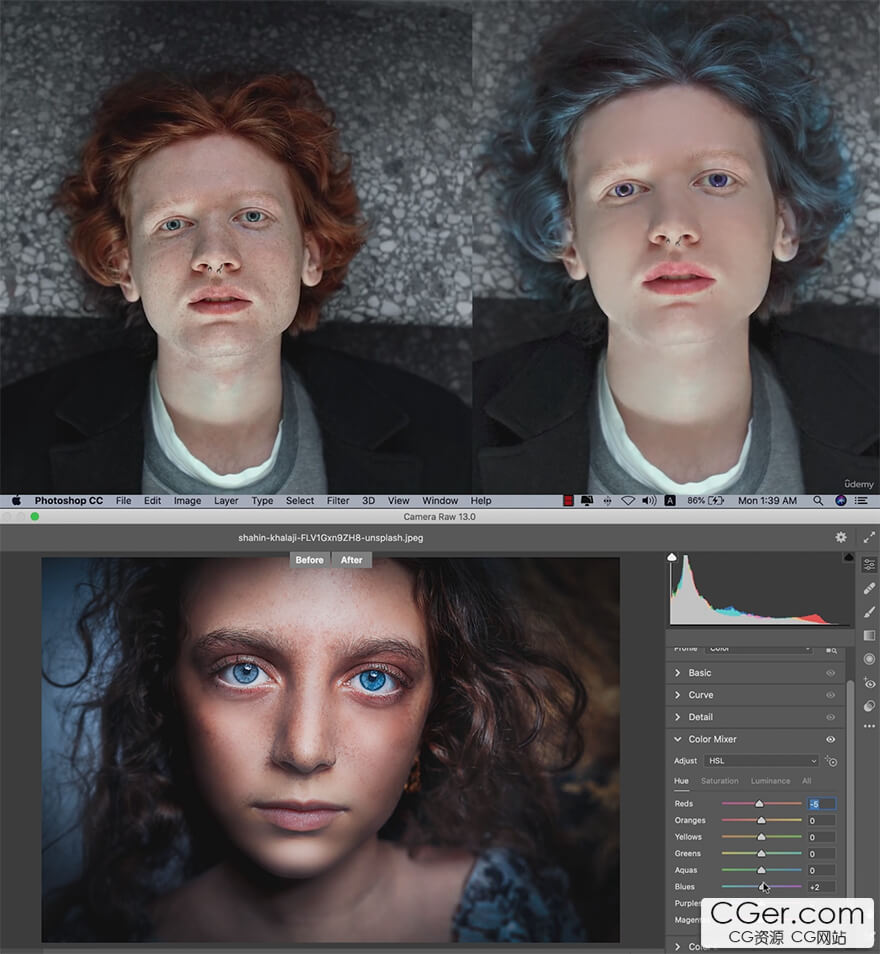Toggle the Curve panel visibility eye
The width and height of the screenshot is (880, 954).
[831, 695]
